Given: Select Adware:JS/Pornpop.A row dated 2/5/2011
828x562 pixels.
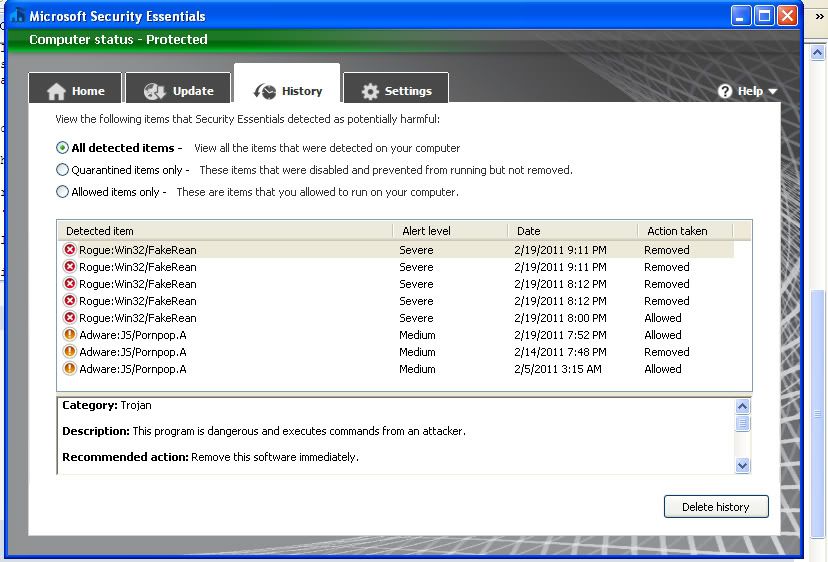Looking at the screenshot, I should pos(396,369).
